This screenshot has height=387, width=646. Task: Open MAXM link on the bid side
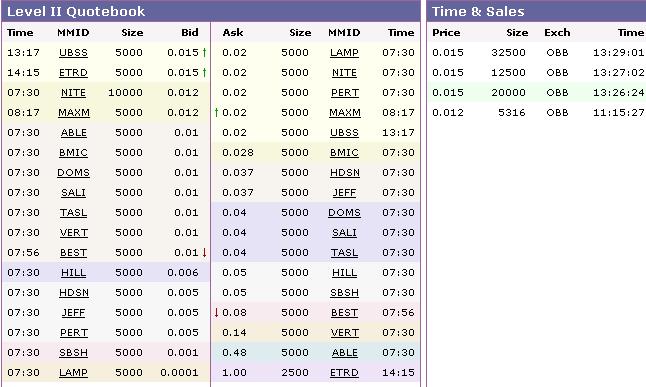point(74,113)
